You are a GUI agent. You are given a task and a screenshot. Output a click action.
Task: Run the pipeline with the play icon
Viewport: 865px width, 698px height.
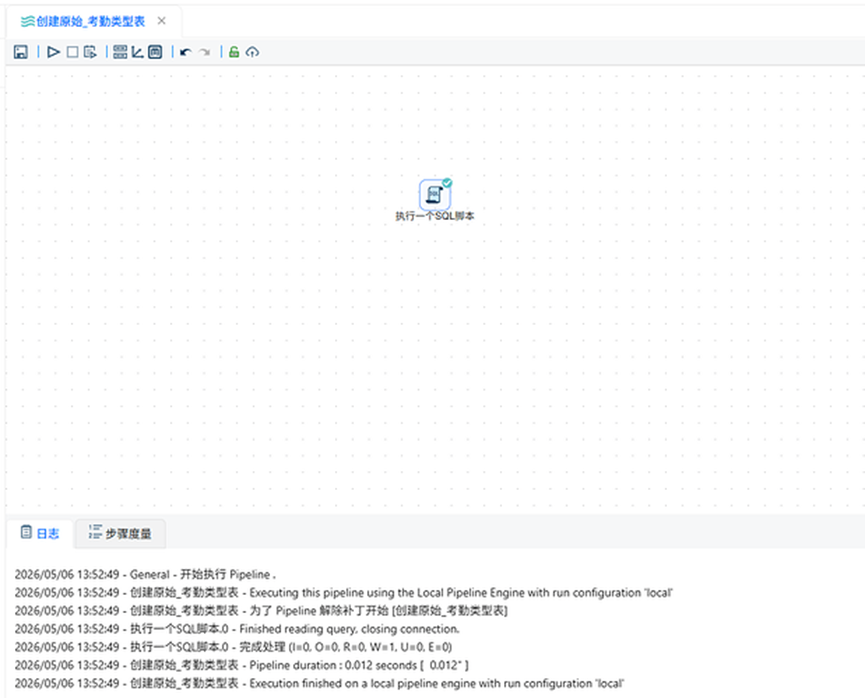coord(54,52)
